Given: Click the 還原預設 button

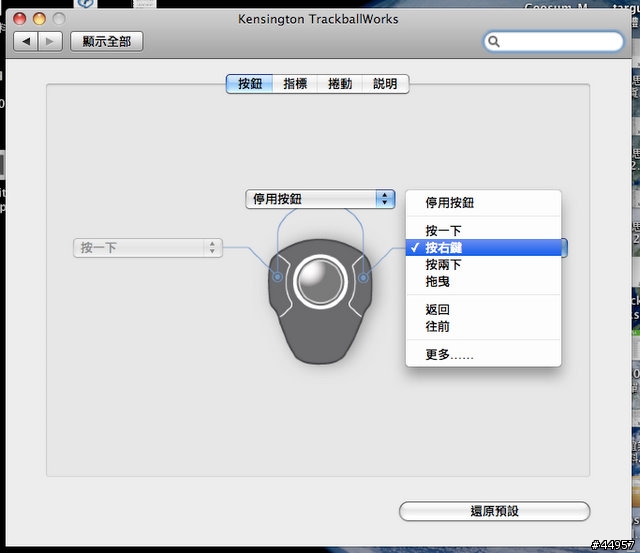Looking at the screenshot, I should click(x=494, y=511).
